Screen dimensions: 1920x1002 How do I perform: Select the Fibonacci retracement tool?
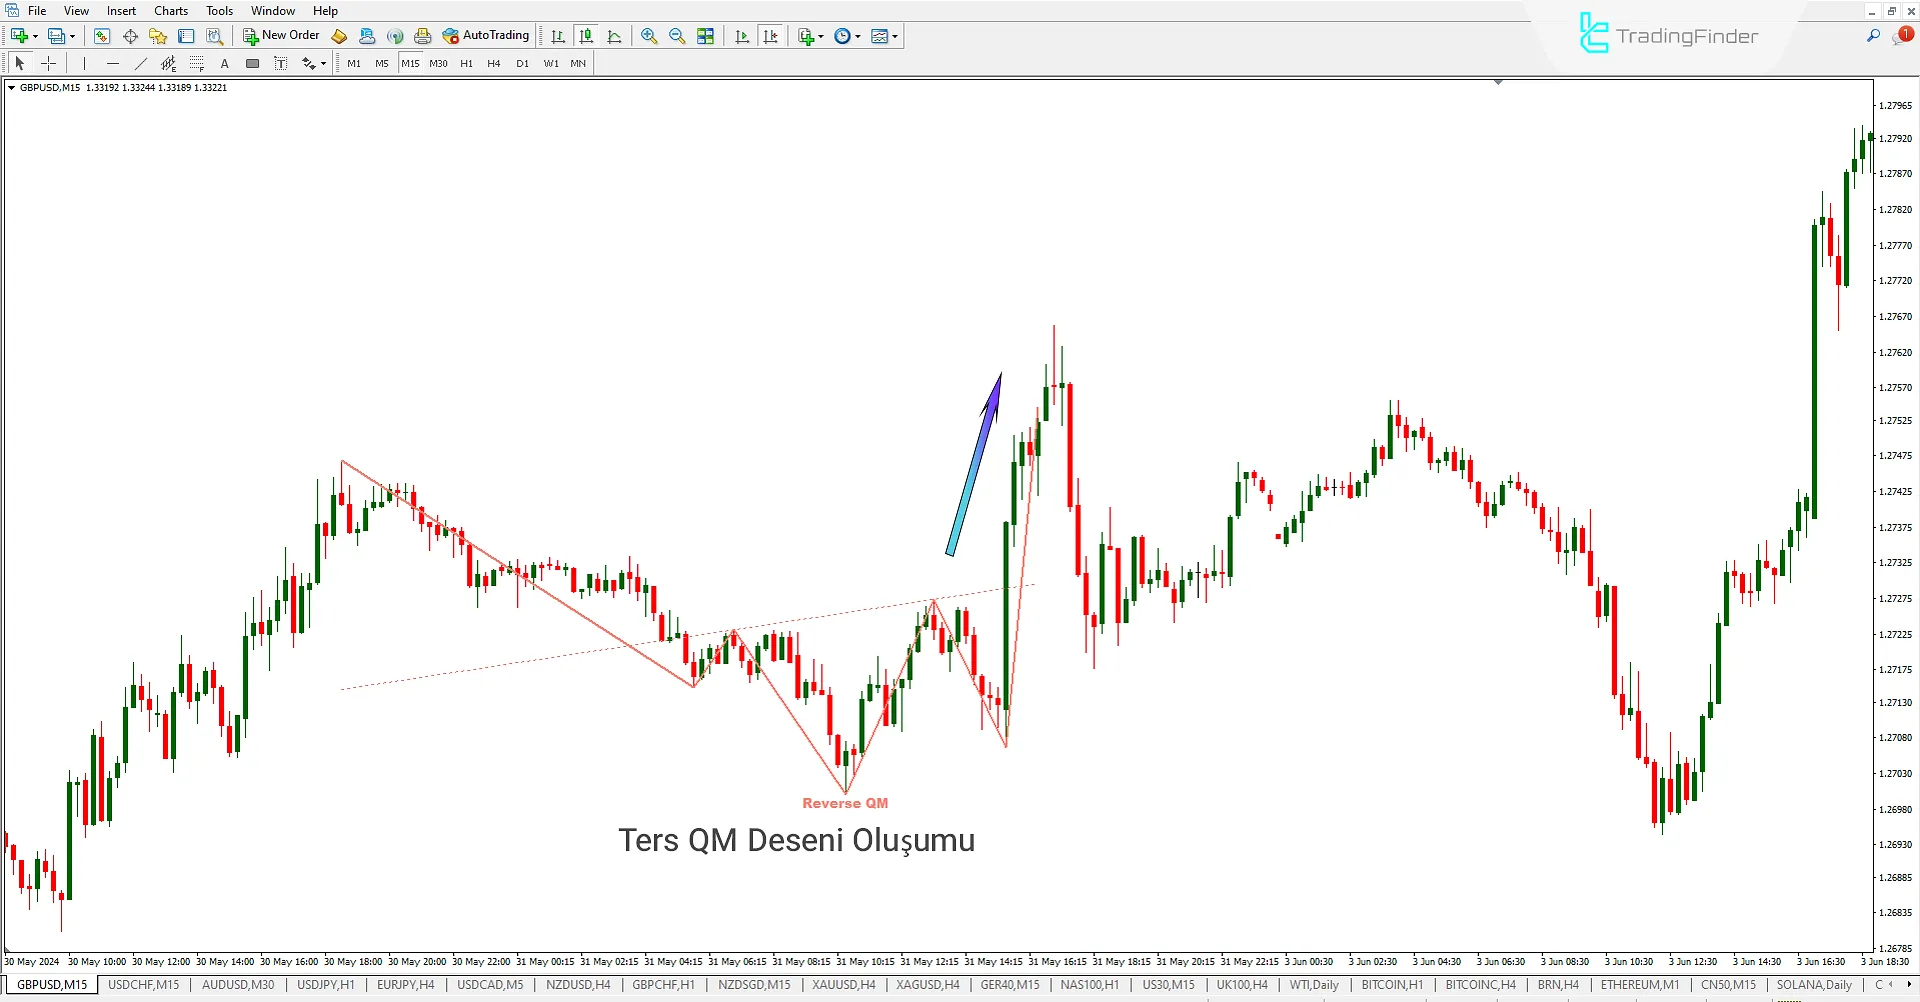(x=168, y=62)
